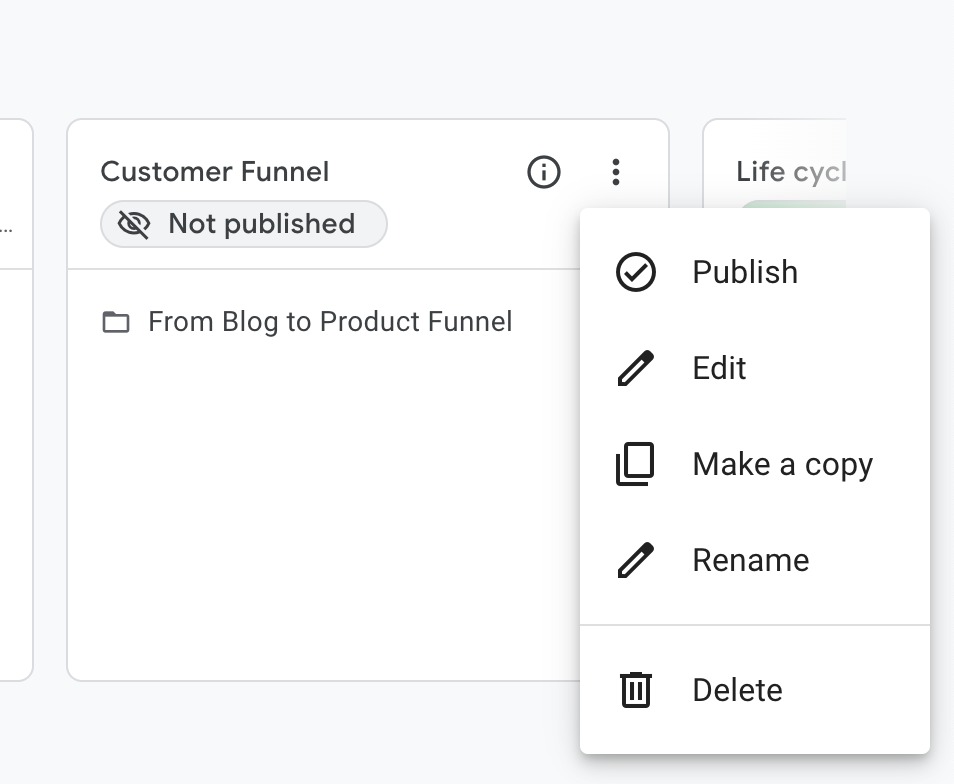The height and width of the screenshot is (784, 954).
Task: Click the pencil icon next to Edit
Action: click(636, 368)
